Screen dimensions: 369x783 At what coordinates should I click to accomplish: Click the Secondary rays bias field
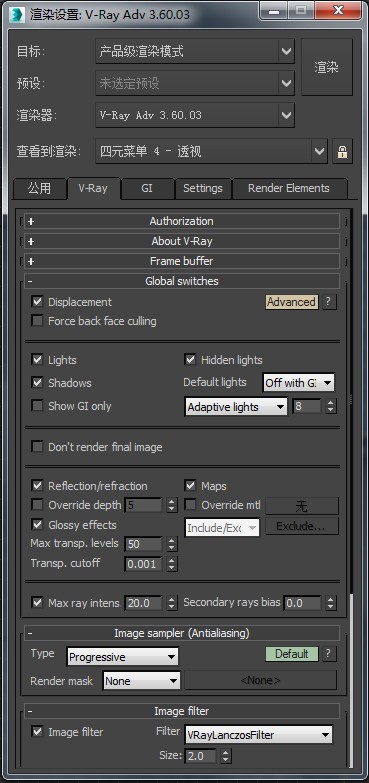(x=303, y=603)
